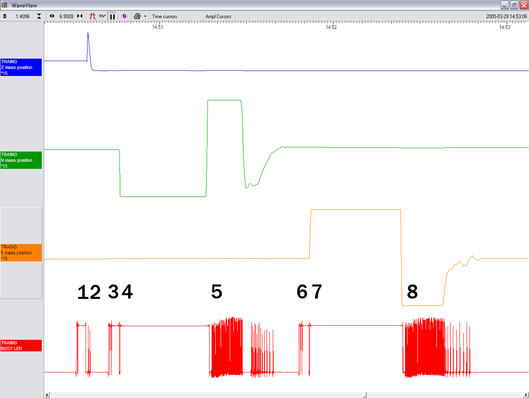Click the vertical amplitude scale icon
This screenshot has height=398, width=529.
[5, 16]
